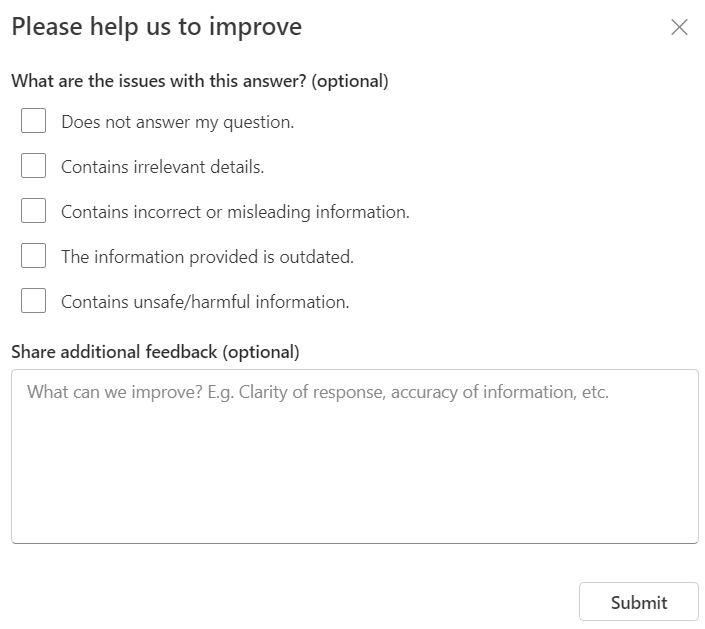Click the 'What are the issues with this answer?' heading

coord(199,81)
